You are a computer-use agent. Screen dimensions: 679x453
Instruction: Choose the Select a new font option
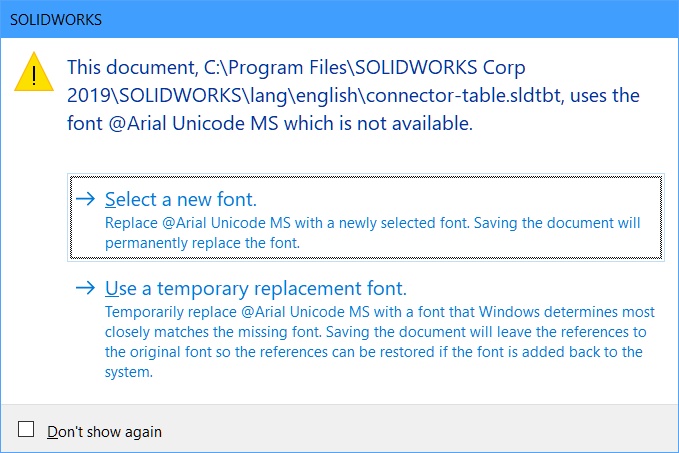181,199
